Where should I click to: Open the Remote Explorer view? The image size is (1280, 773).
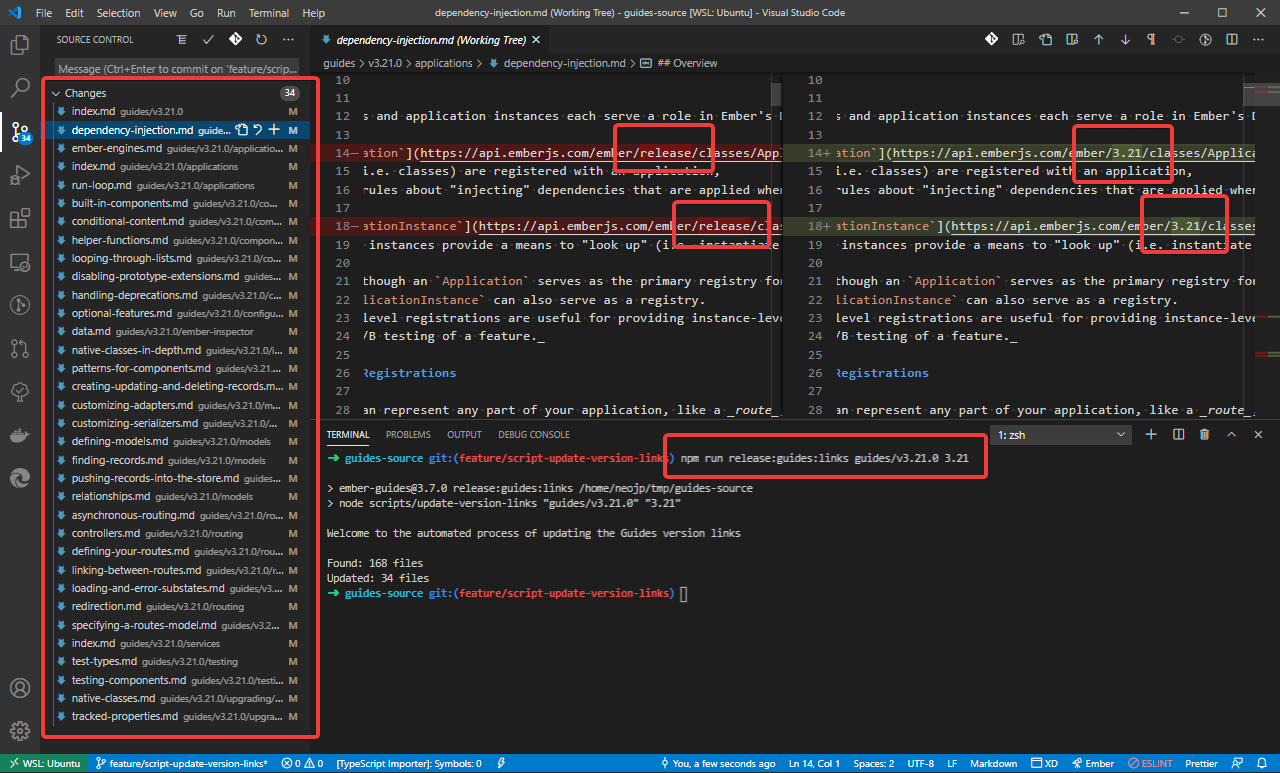(19, 262)
